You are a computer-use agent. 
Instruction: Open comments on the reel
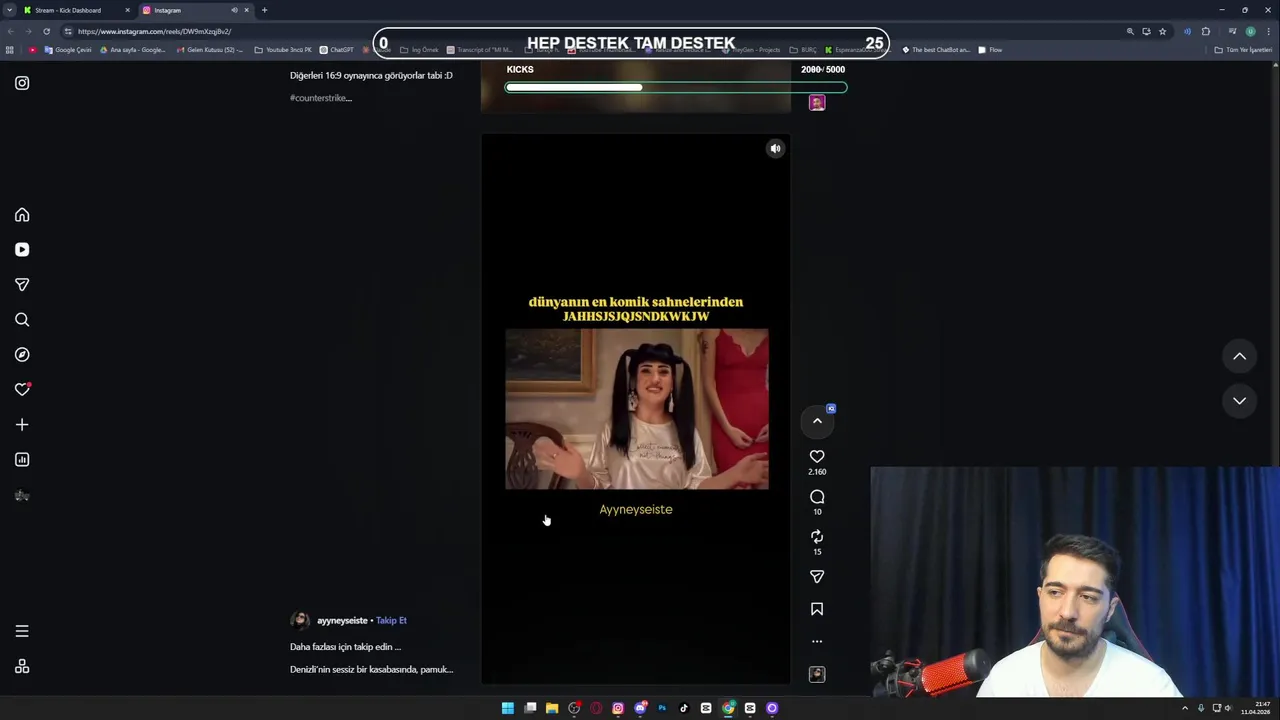pyautogui.click(x=817, y=497)
